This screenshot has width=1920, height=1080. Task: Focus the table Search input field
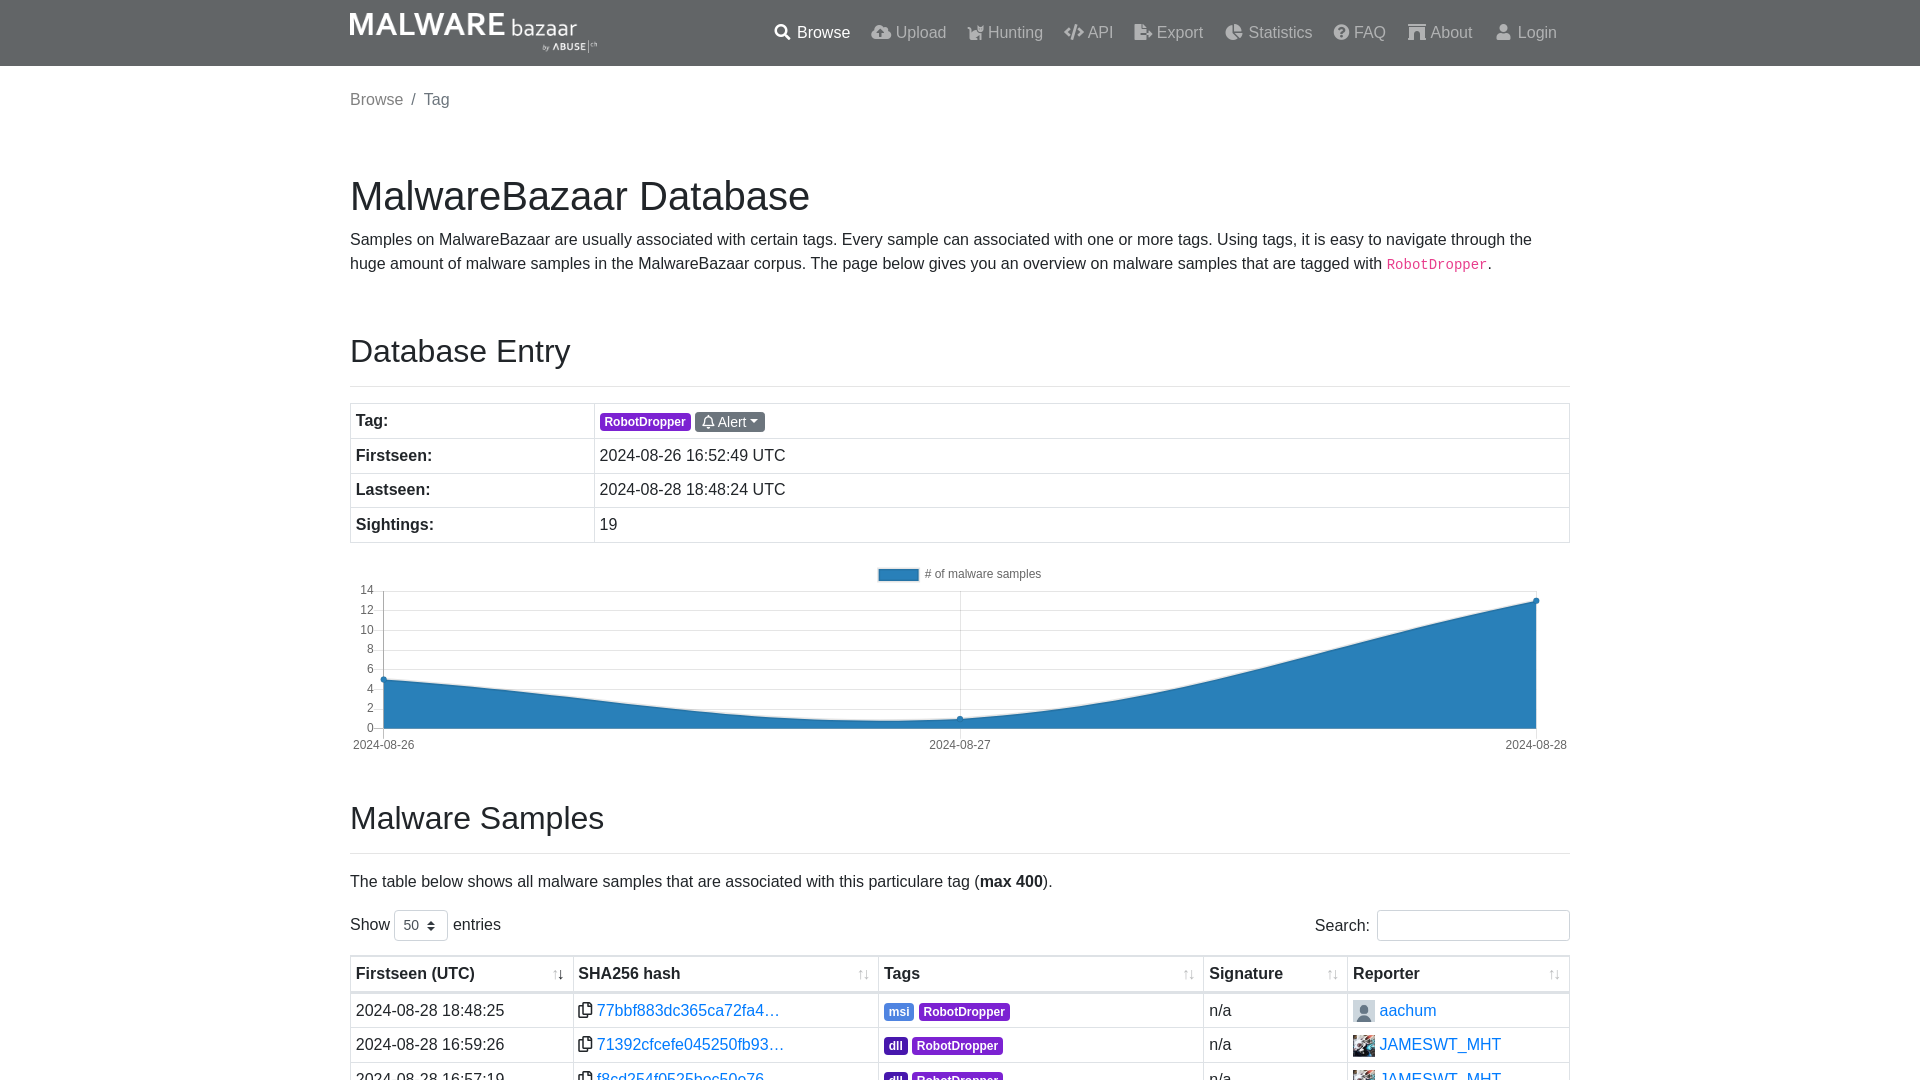(x=1473, y=925)
